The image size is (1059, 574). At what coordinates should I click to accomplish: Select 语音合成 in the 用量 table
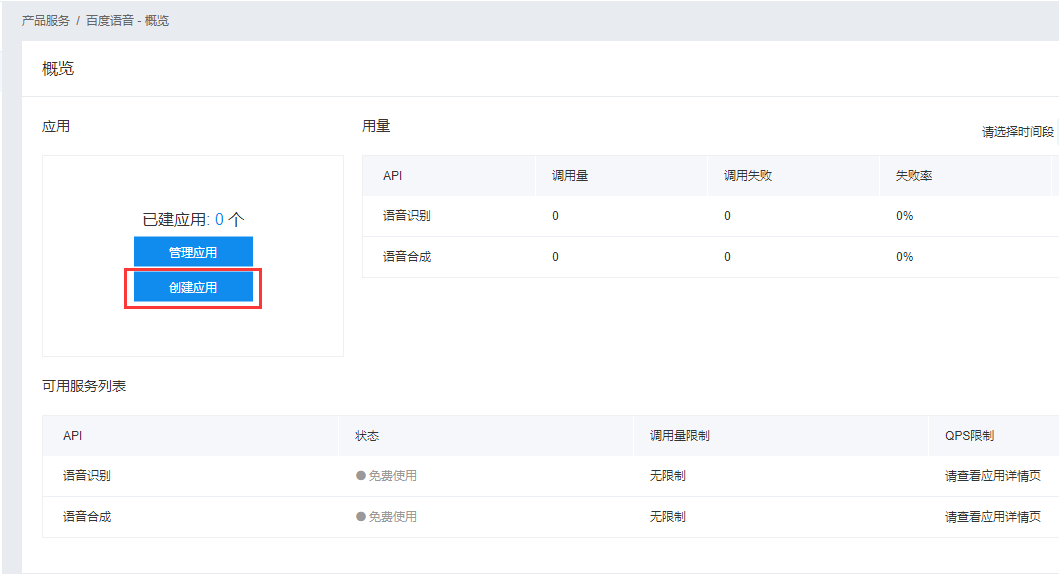(407, 257)
